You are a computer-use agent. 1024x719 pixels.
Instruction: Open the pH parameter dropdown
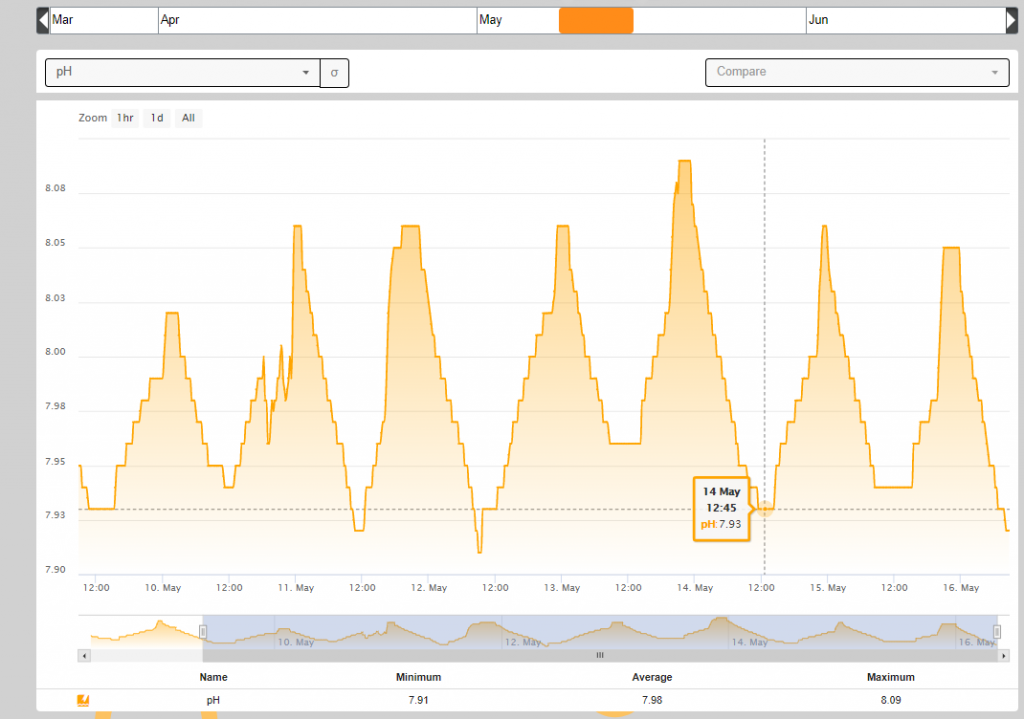coord(182,73)
